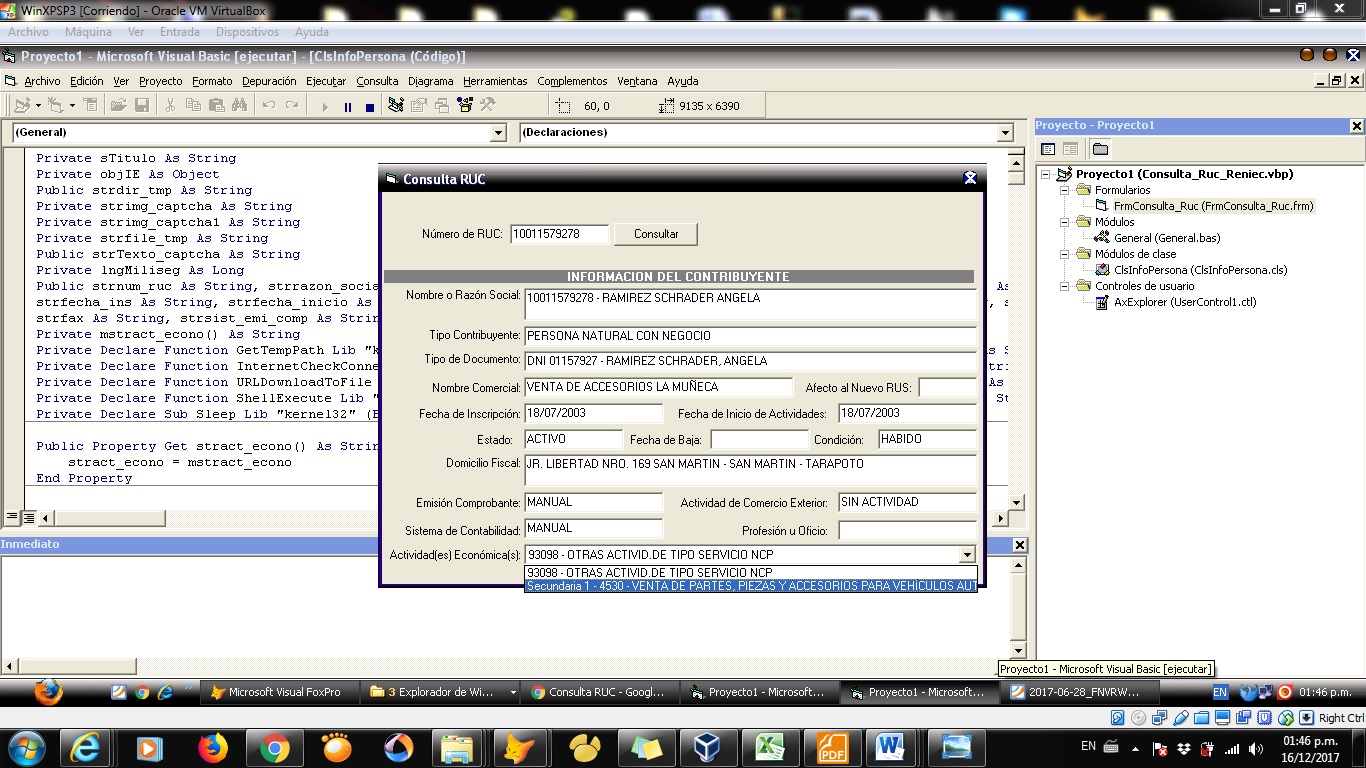Click Full Module View icon below code editor
Screen dimensions: 1366x768
pyautogui.click(x=29, y=517)
